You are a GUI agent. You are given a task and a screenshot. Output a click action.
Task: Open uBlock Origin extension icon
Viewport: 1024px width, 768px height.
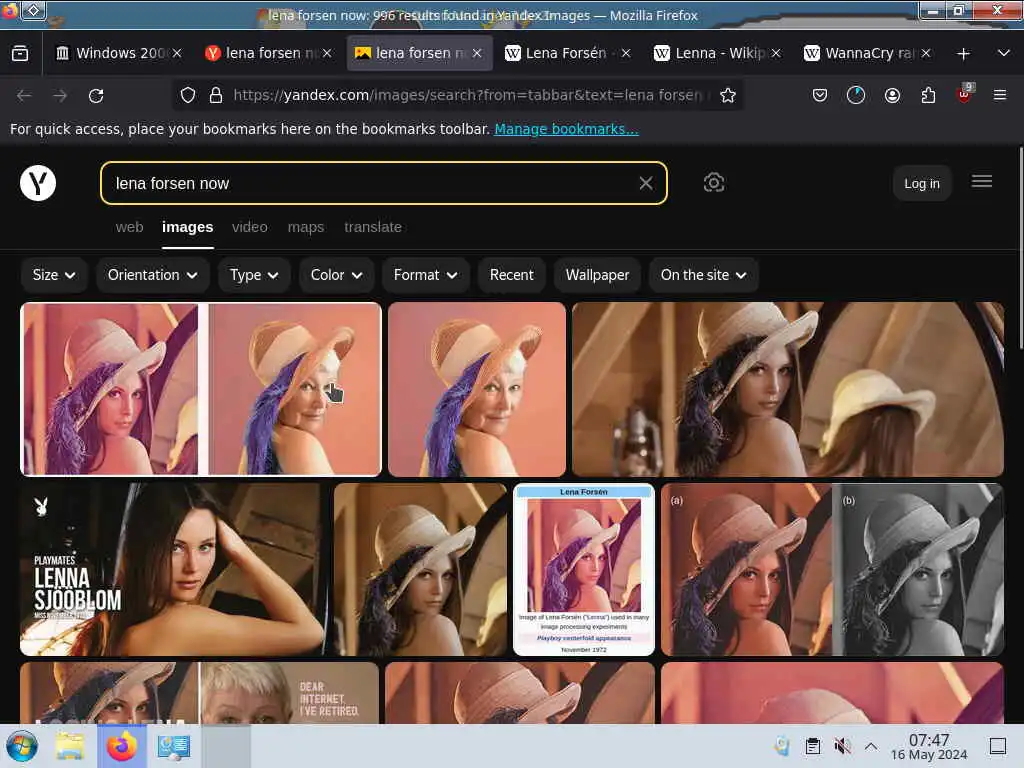tap(965, 94)
